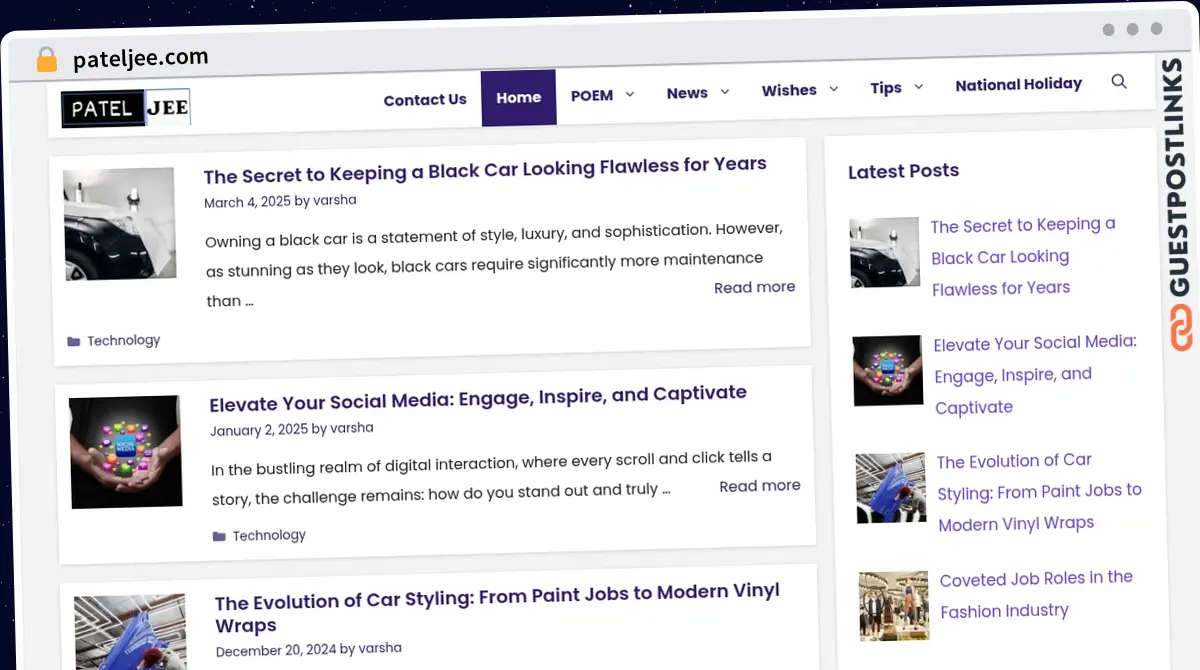Click the folder icon beside second Technology label
This screenshot has width=1200, height=670.
(x=219, y=536)
